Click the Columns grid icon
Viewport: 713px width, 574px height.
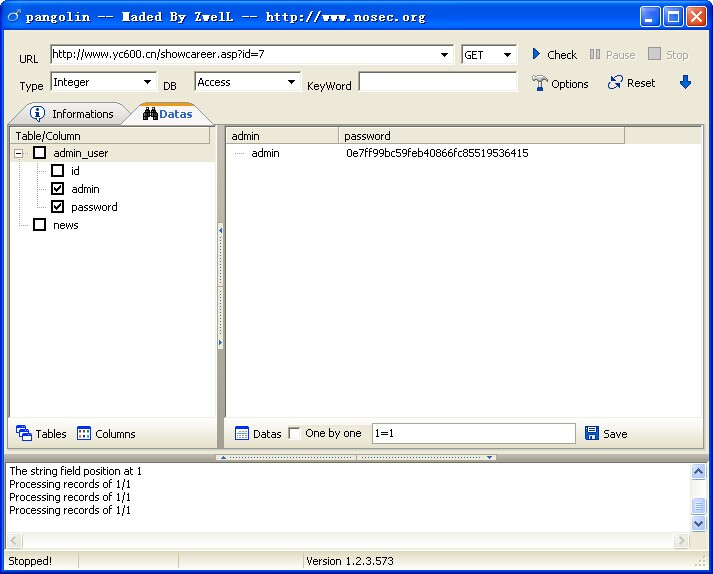click(x=84, y=433)
